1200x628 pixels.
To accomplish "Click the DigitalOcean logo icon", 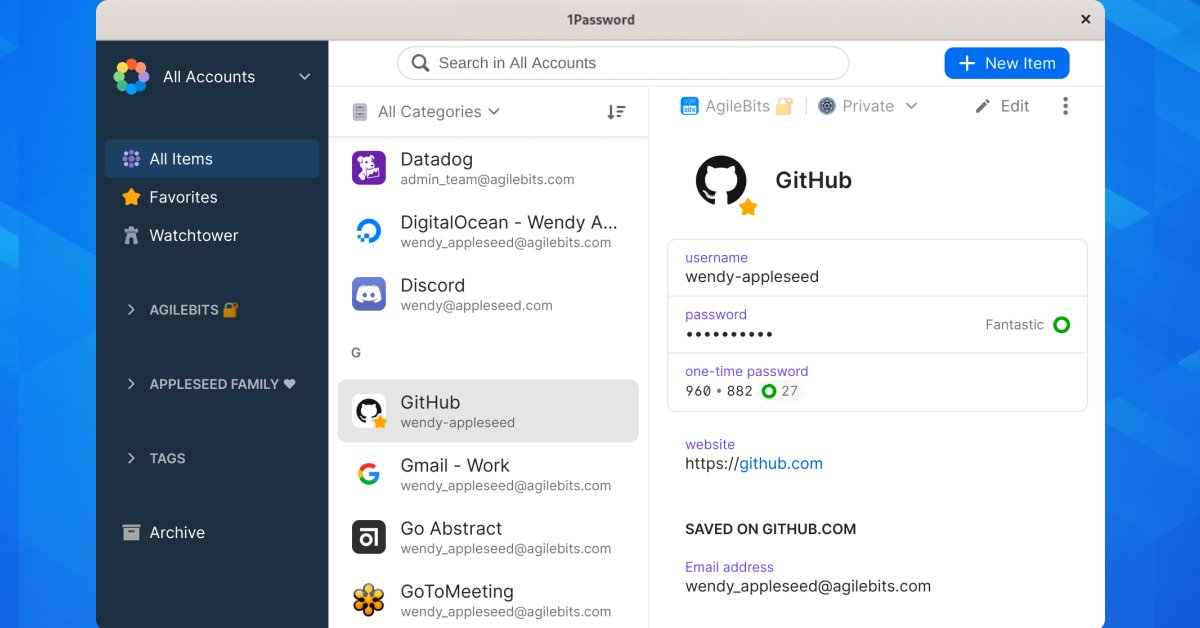I will tap(369, 231).
